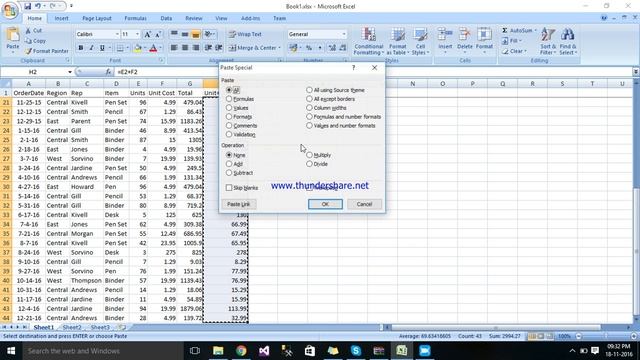640x360 pixels.
Task: Open the font name dropdown
Action: tap(117, 34)
